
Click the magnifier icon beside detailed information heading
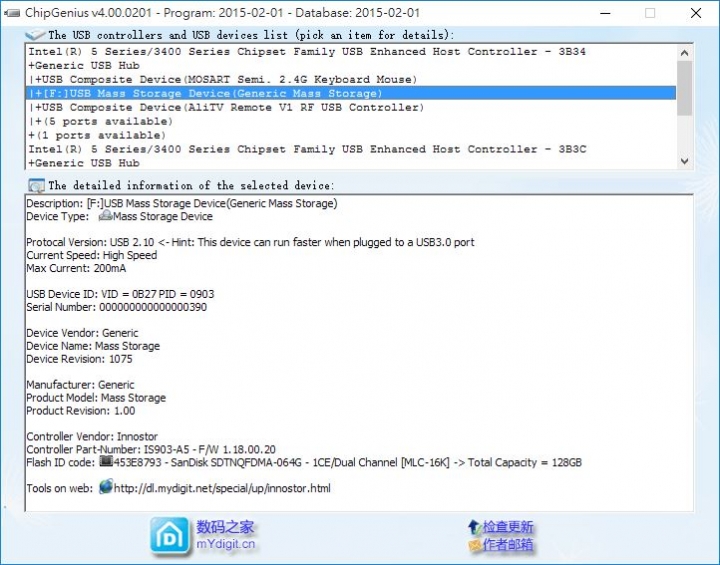pos(36,186)
